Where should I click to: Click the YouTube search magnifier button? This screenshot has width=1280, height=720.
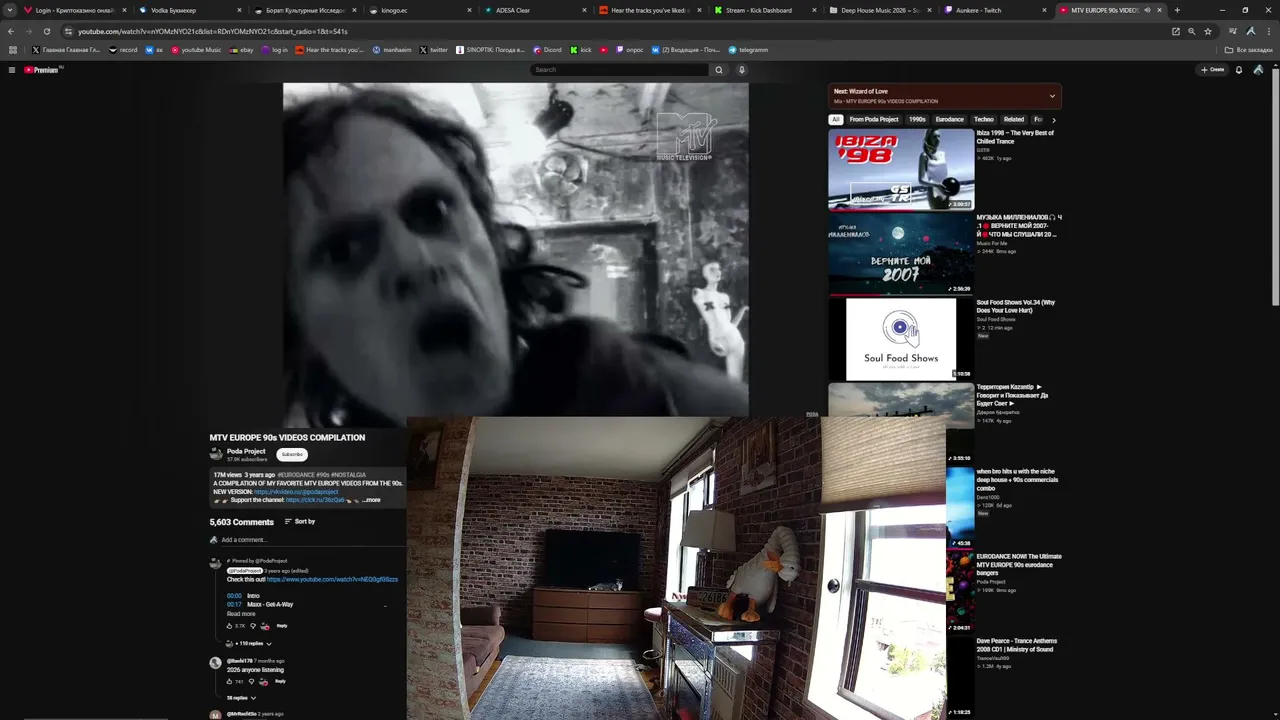(x=718, y=70)
